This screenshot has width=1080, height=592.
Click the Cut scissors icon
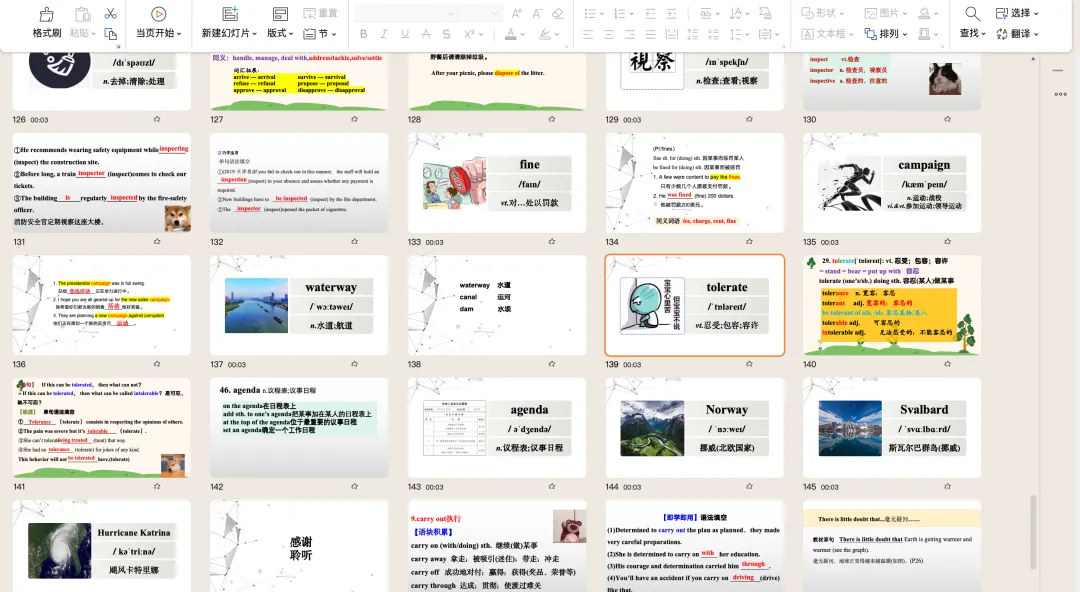110,14
